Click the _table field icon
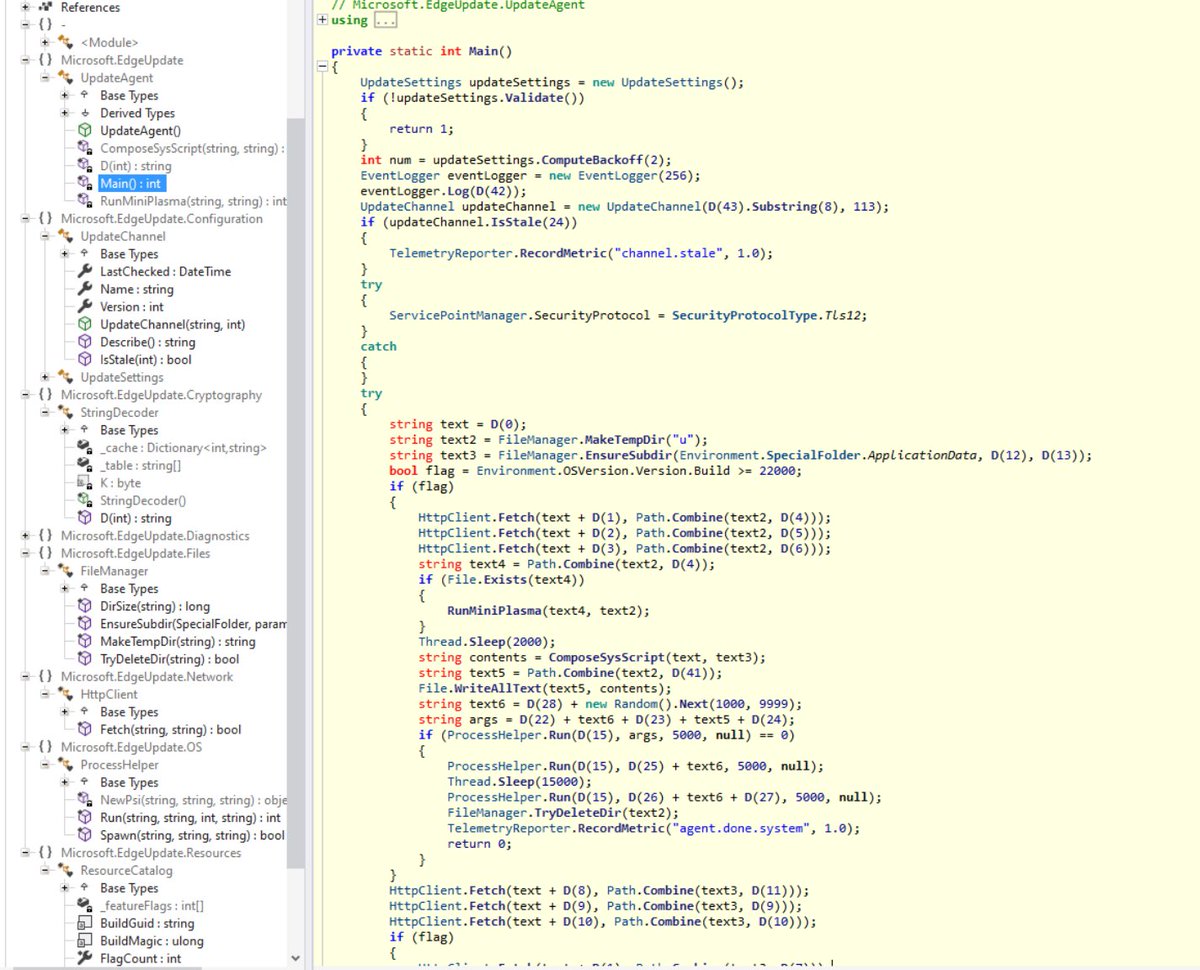The image size is (1200, 970). [x=86, y=465]
